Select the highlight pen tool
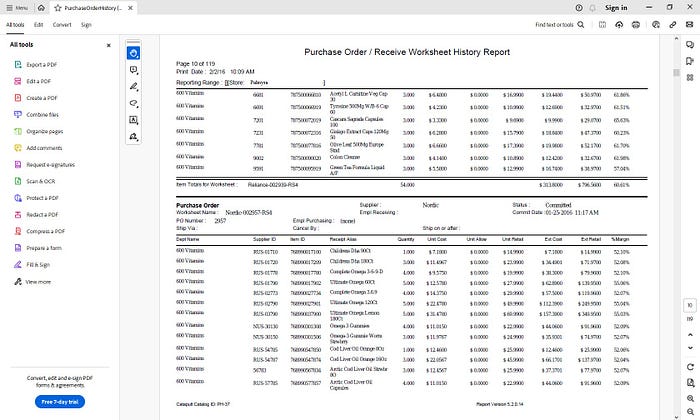Screen dimensions: 700x420 click(133, 87)
